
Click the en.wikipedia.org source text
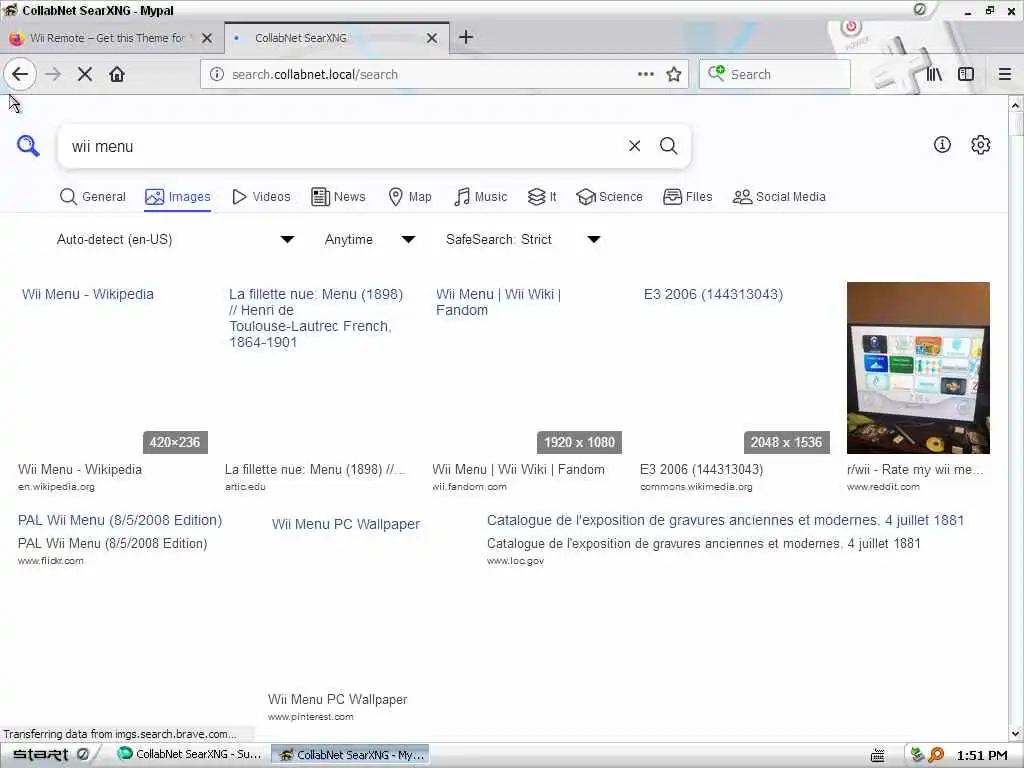56,487
